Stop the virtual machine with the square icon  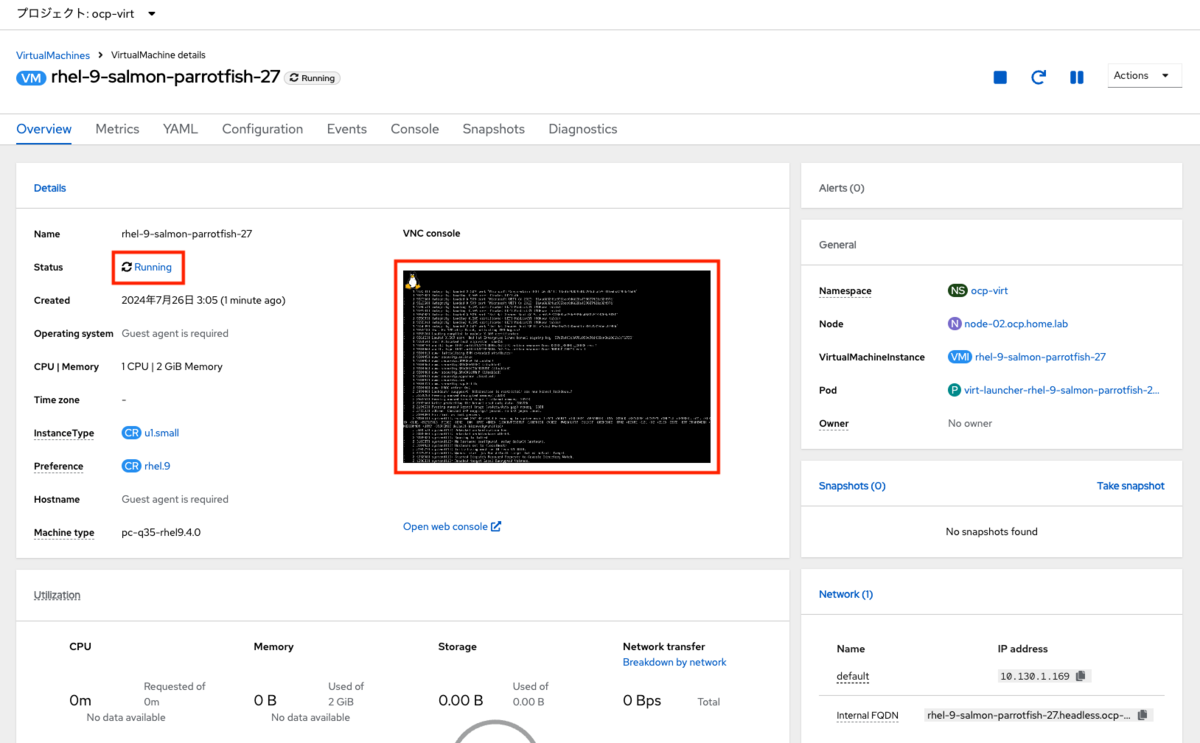[x=1000, y=77]
